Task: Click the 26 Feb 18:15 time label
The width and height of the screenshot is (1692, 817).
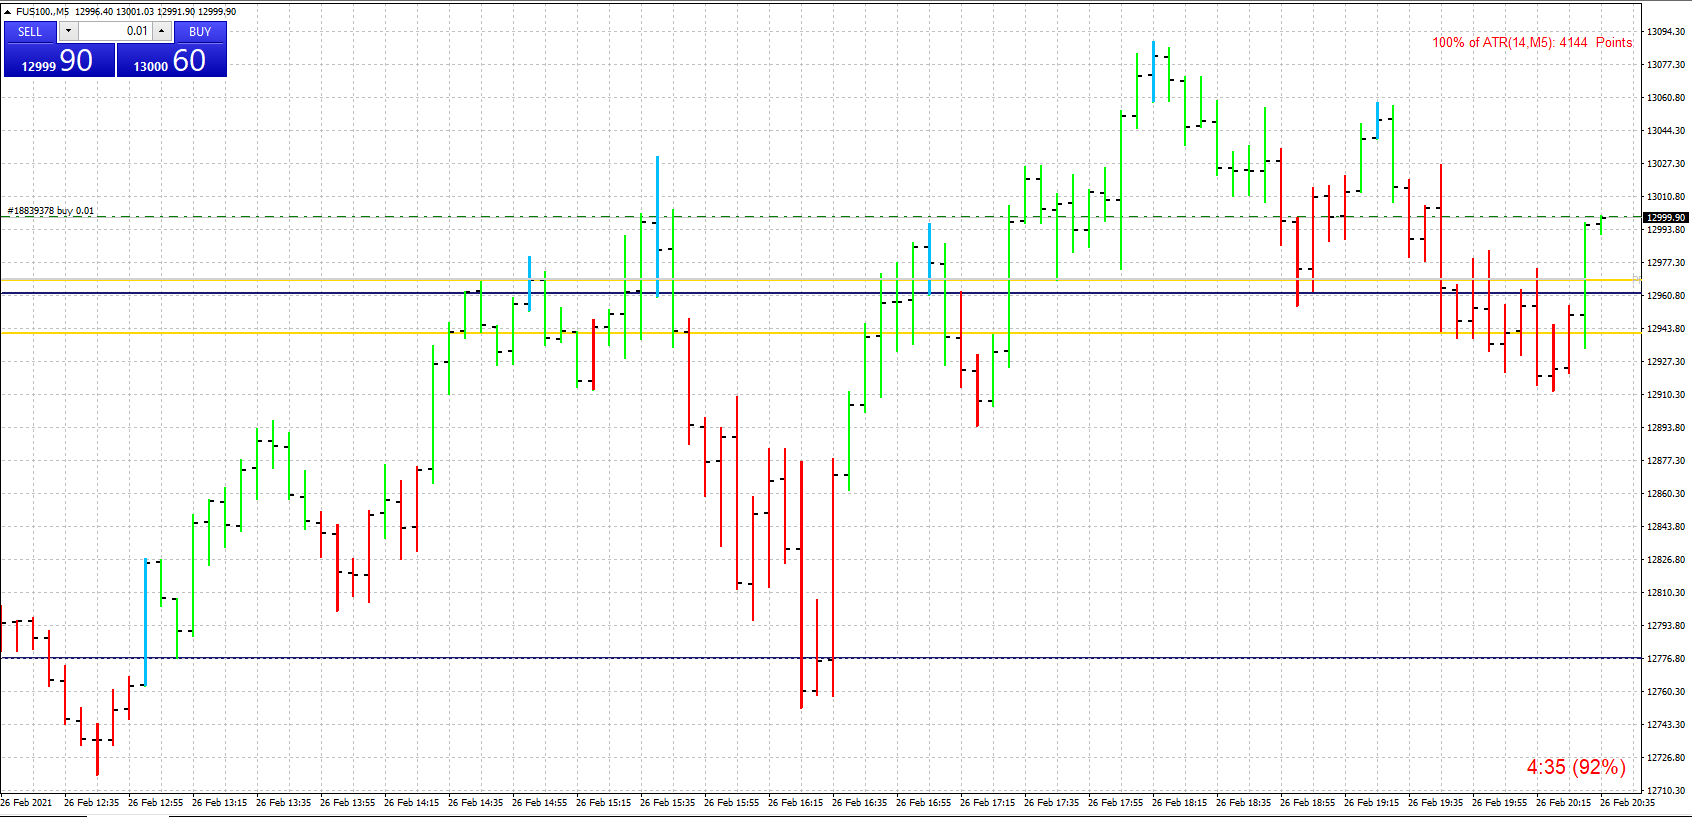Action: pos(1180,803)
